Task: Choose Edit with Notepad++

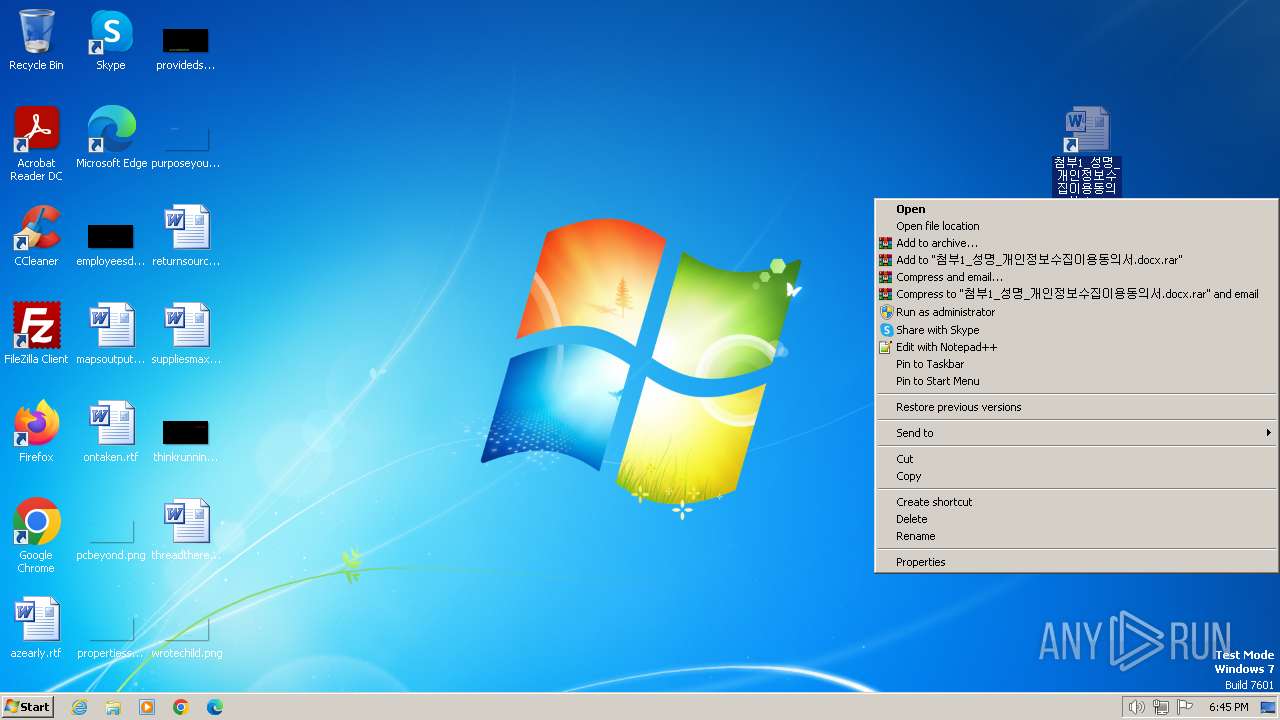Action: coord(1076,347)
